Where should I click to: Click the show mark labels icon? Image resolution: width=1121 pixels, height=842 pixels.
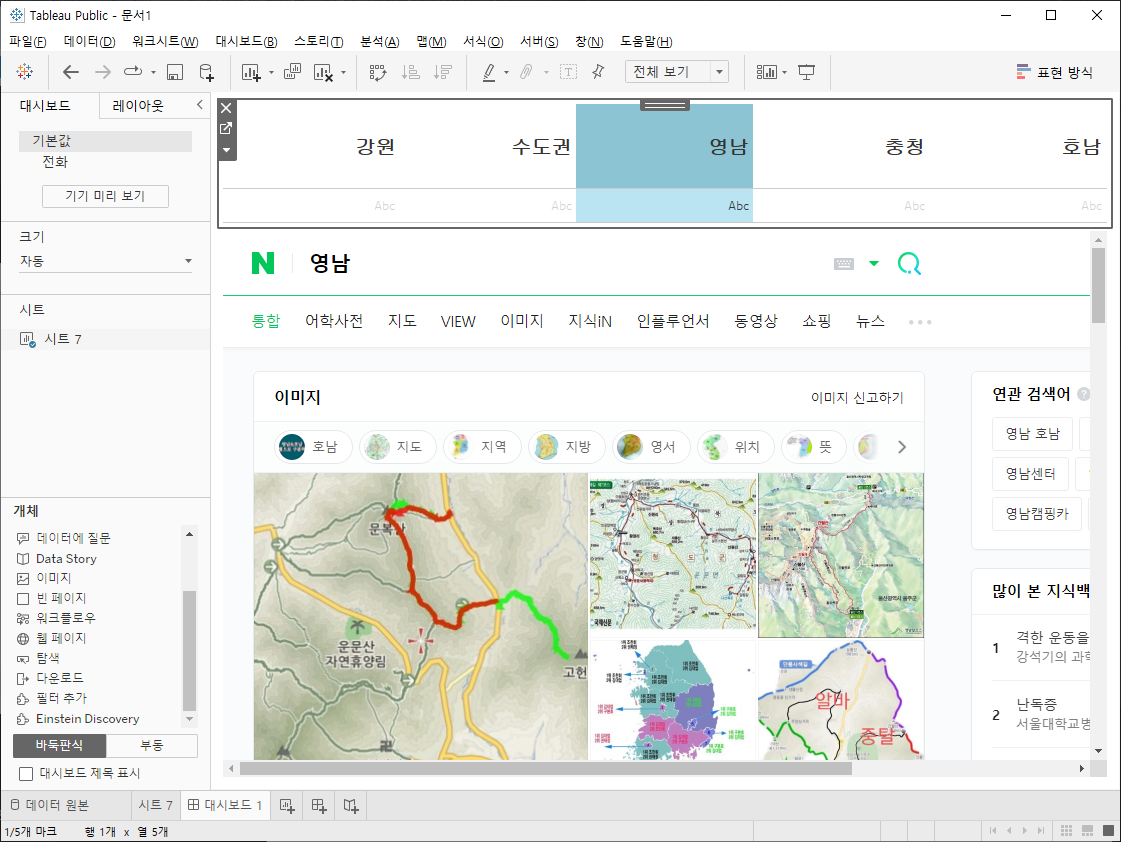point(568,71)
